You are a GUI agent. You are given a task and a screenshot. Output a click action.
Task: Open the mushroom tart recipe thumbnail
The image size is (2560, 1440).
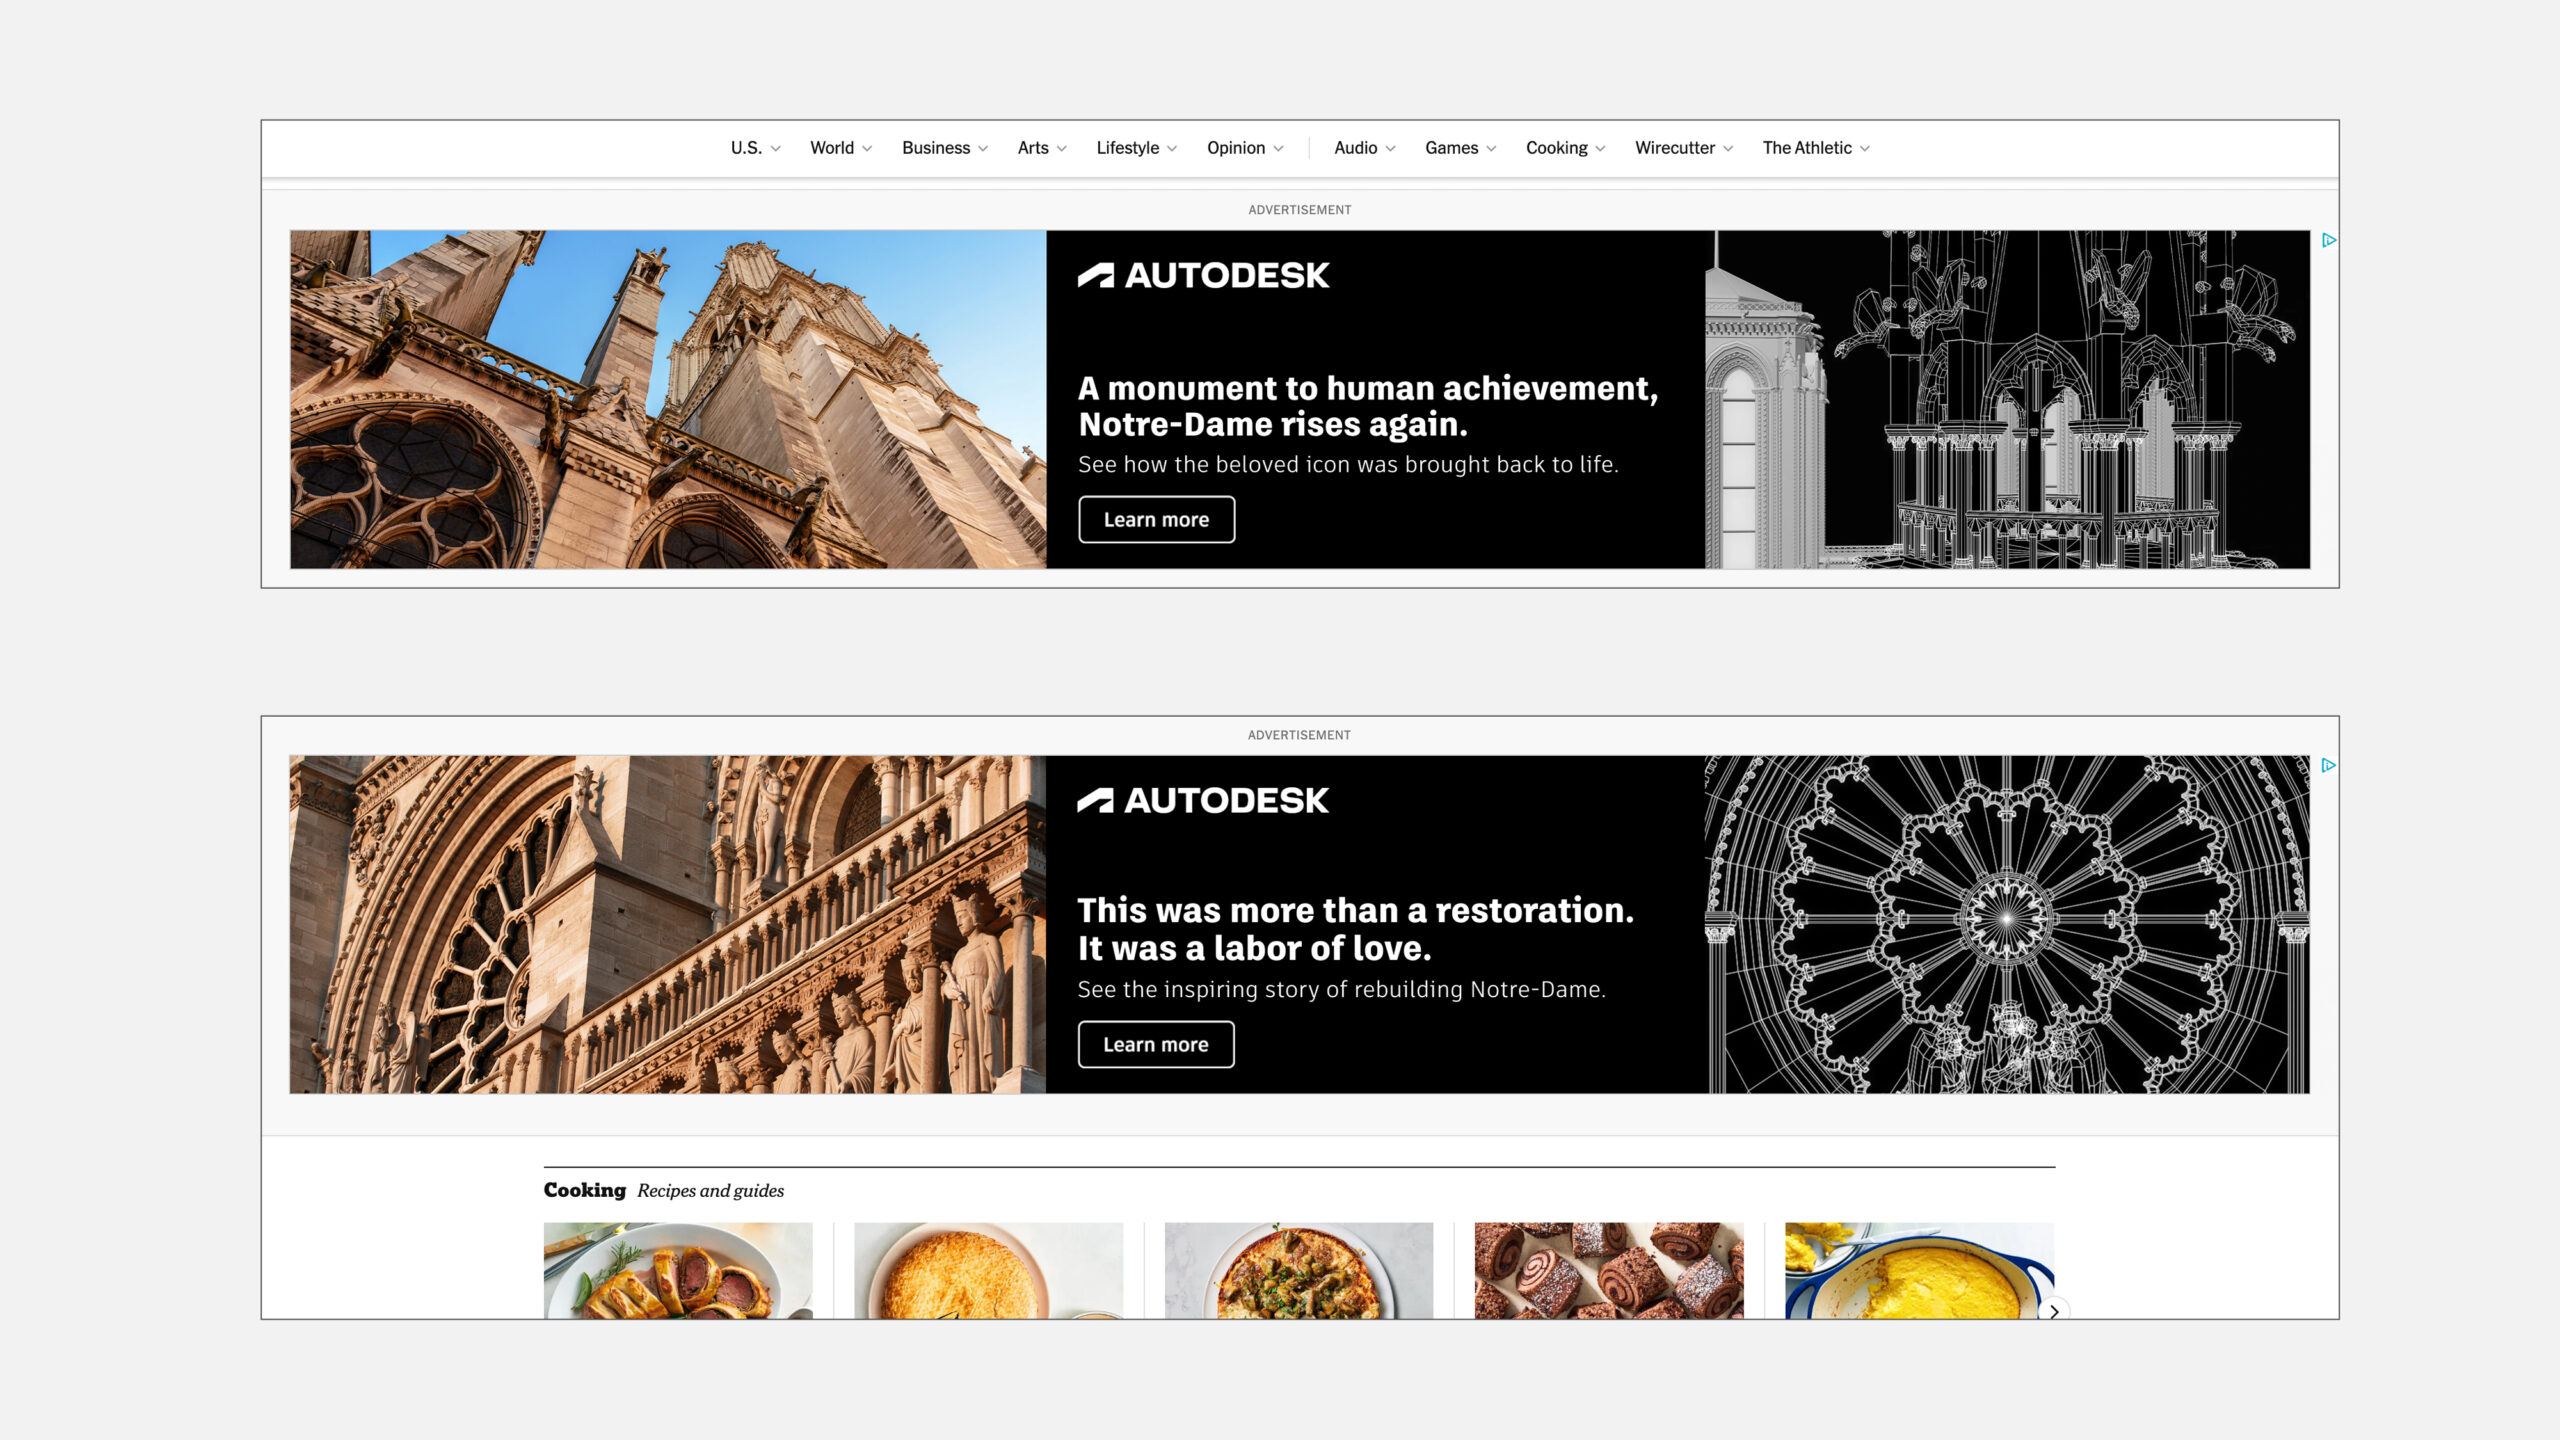pos(1298,1270)
